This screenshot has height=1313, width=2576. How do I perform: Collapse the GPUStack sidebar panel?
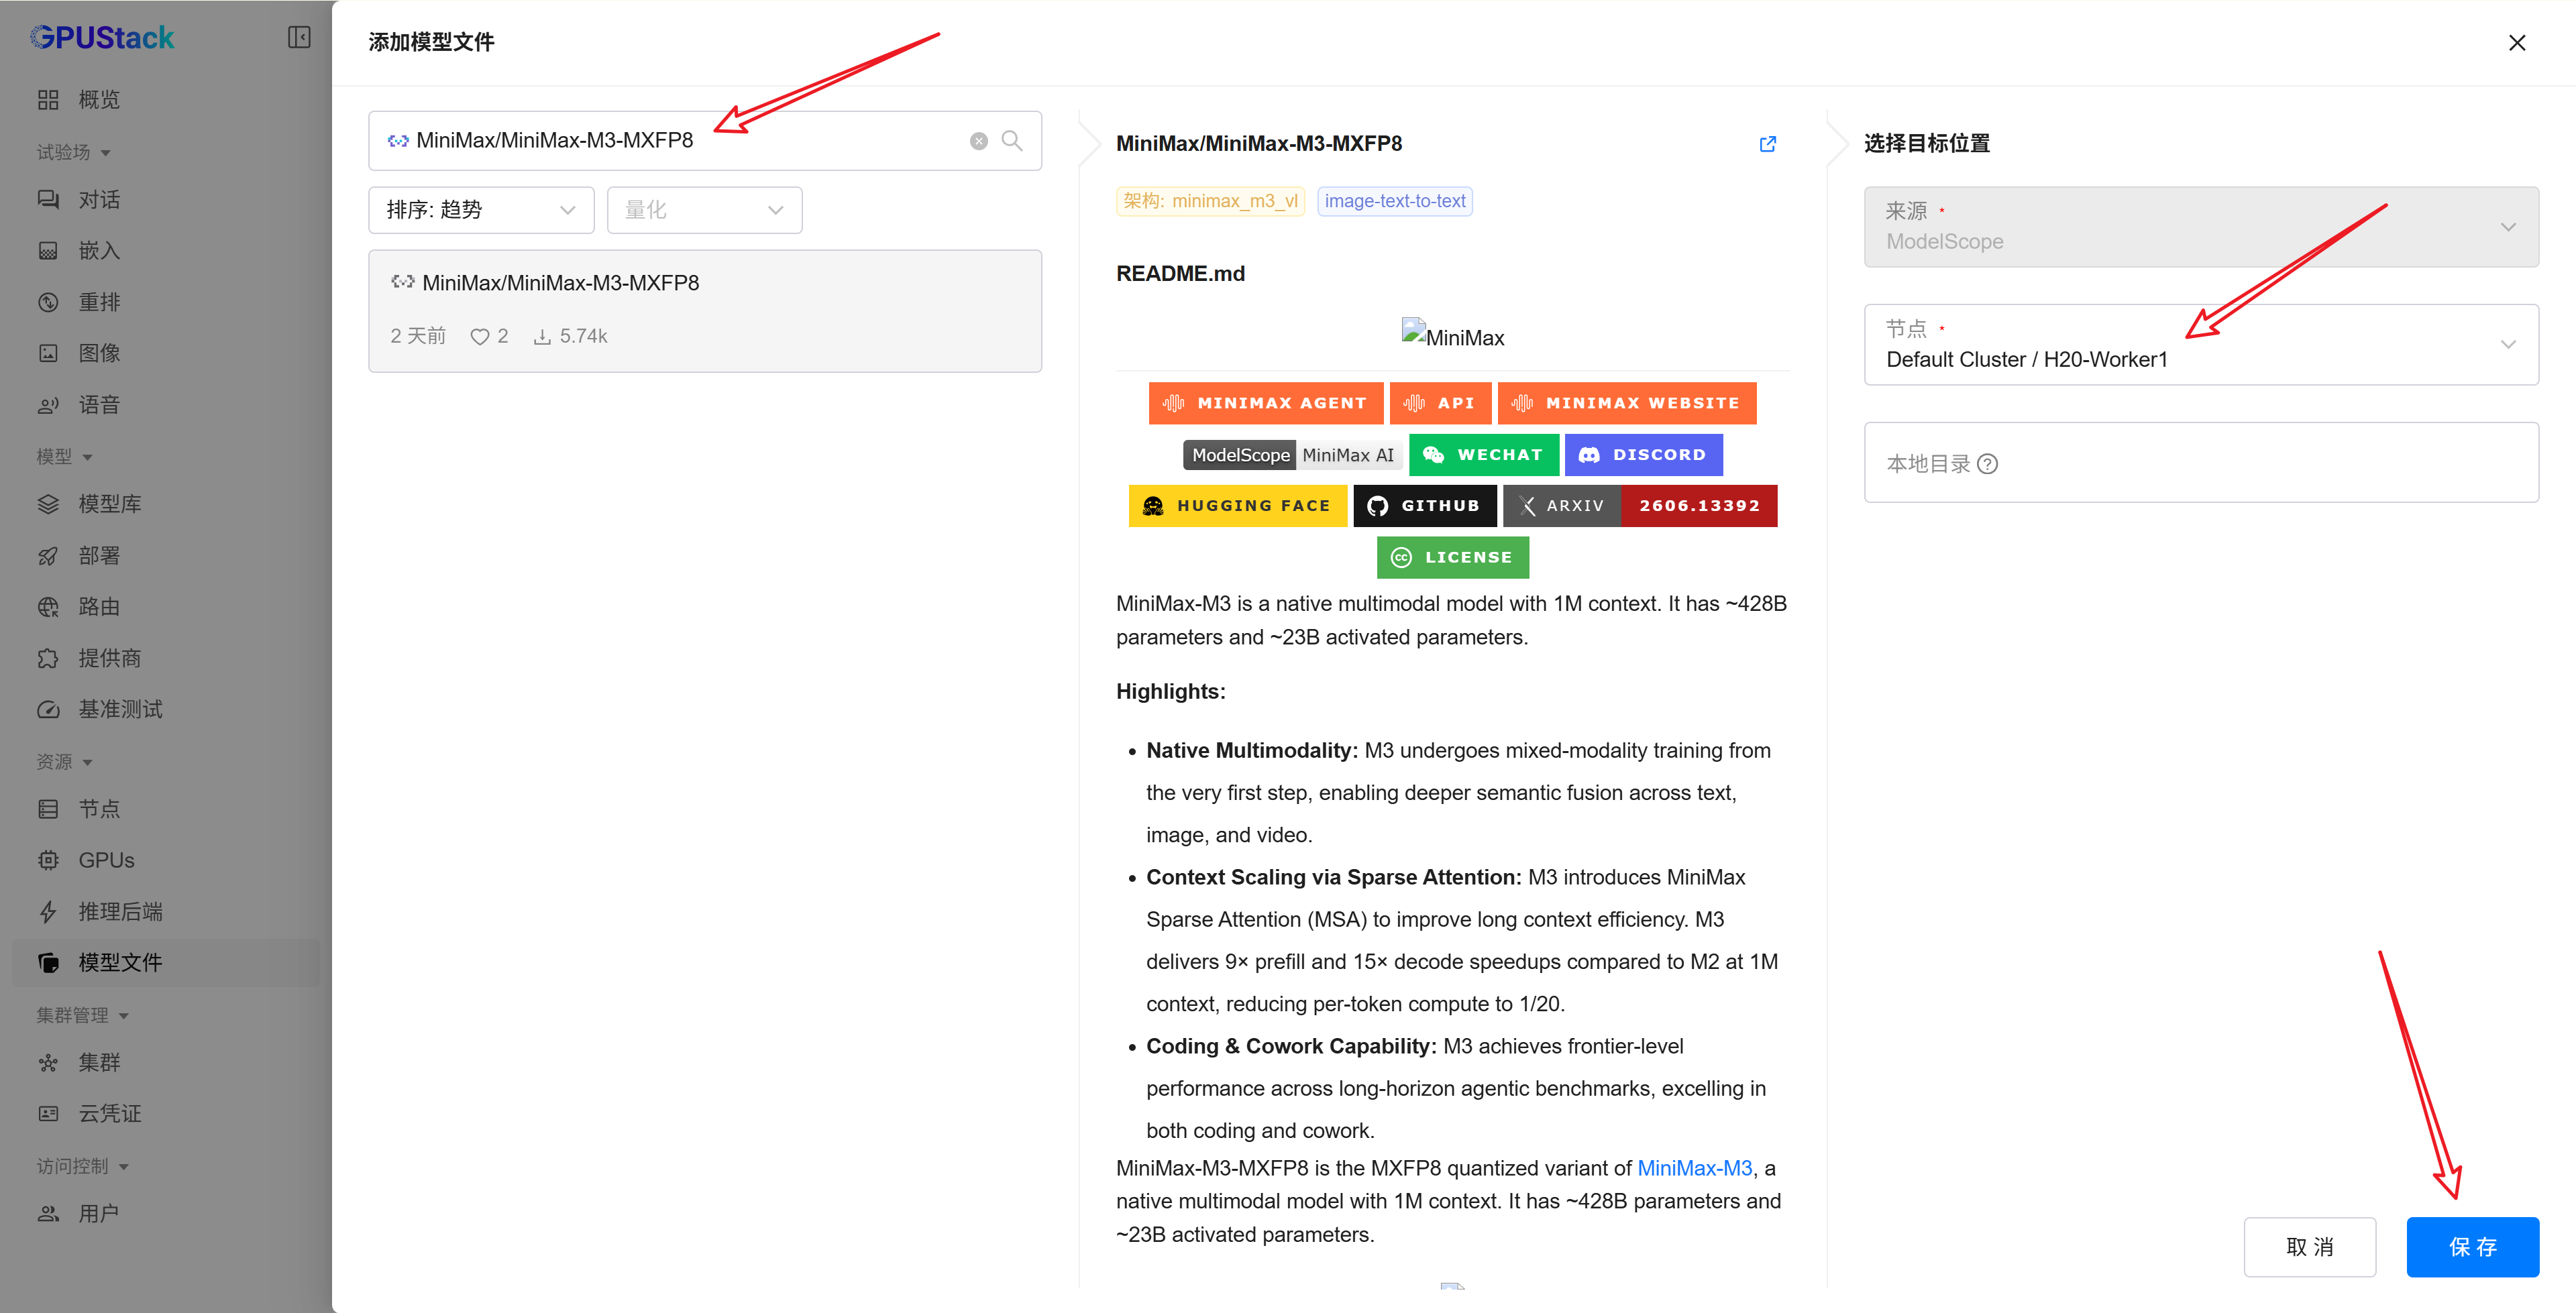tap(299, 38)
